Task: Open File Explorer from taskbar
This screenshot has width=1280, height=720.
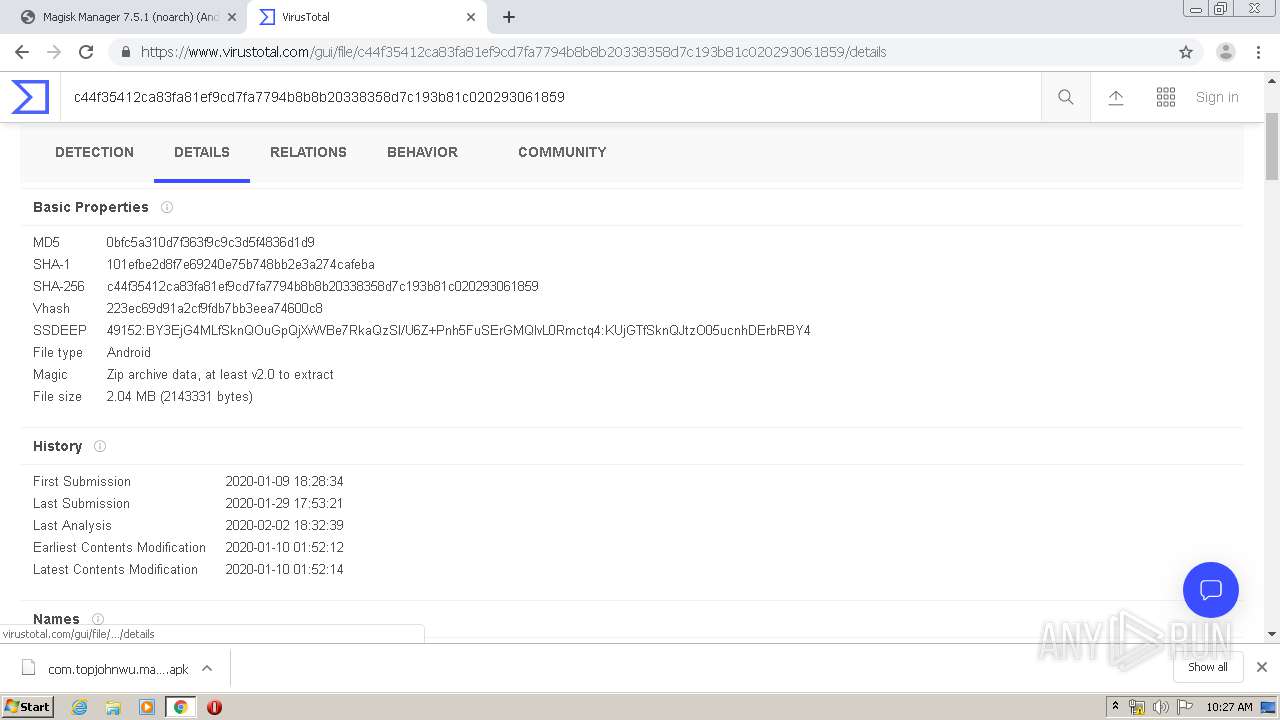Action: (113, 707)
